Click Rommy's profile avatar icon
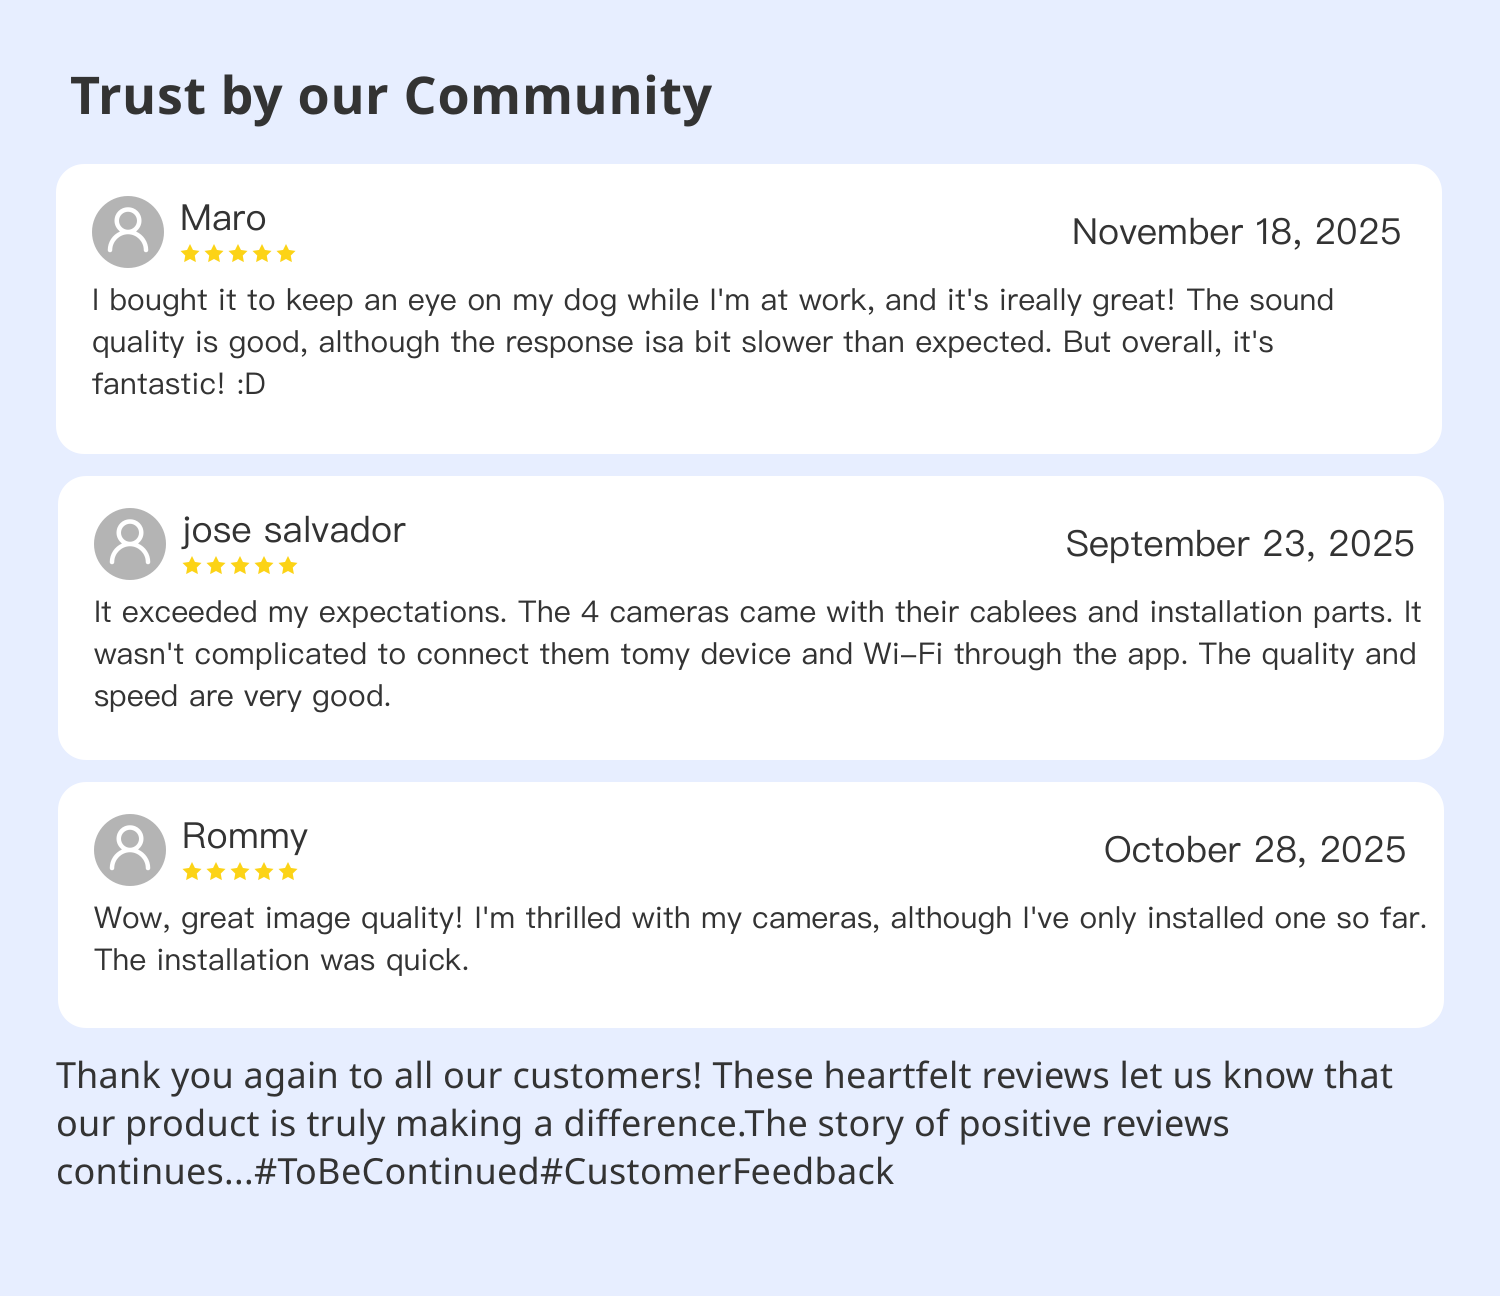 click(130, 850)
